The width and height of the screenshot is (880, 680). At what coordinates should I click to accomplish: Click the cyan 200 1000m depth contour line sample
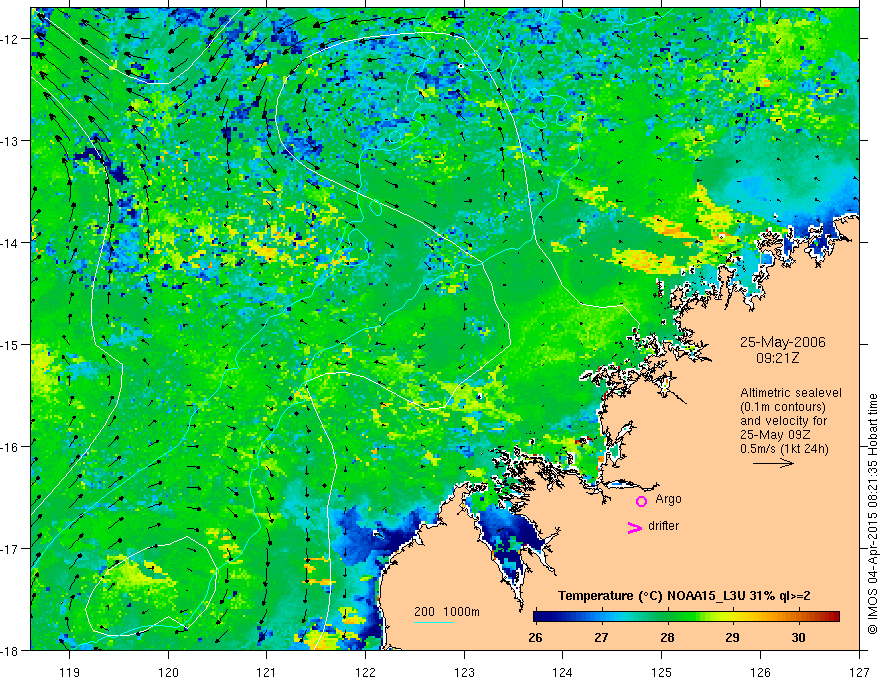pyautogui.click(x=433, y=622)
